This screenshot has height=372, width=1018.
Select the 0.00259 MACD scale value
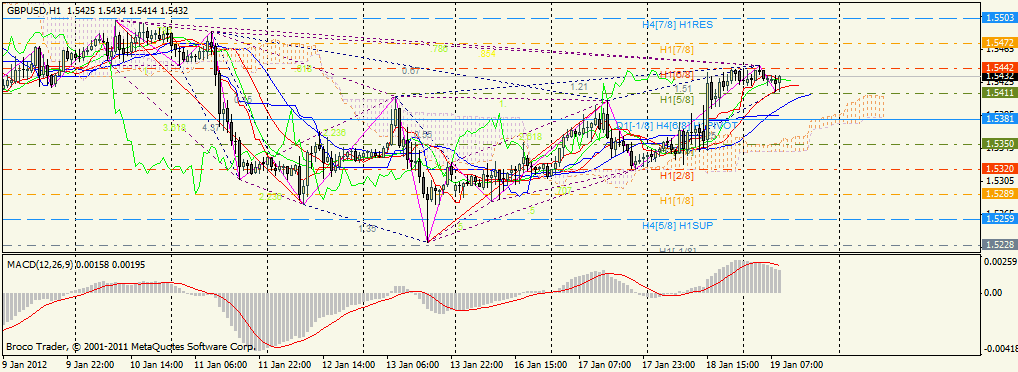pos(1000,262)
